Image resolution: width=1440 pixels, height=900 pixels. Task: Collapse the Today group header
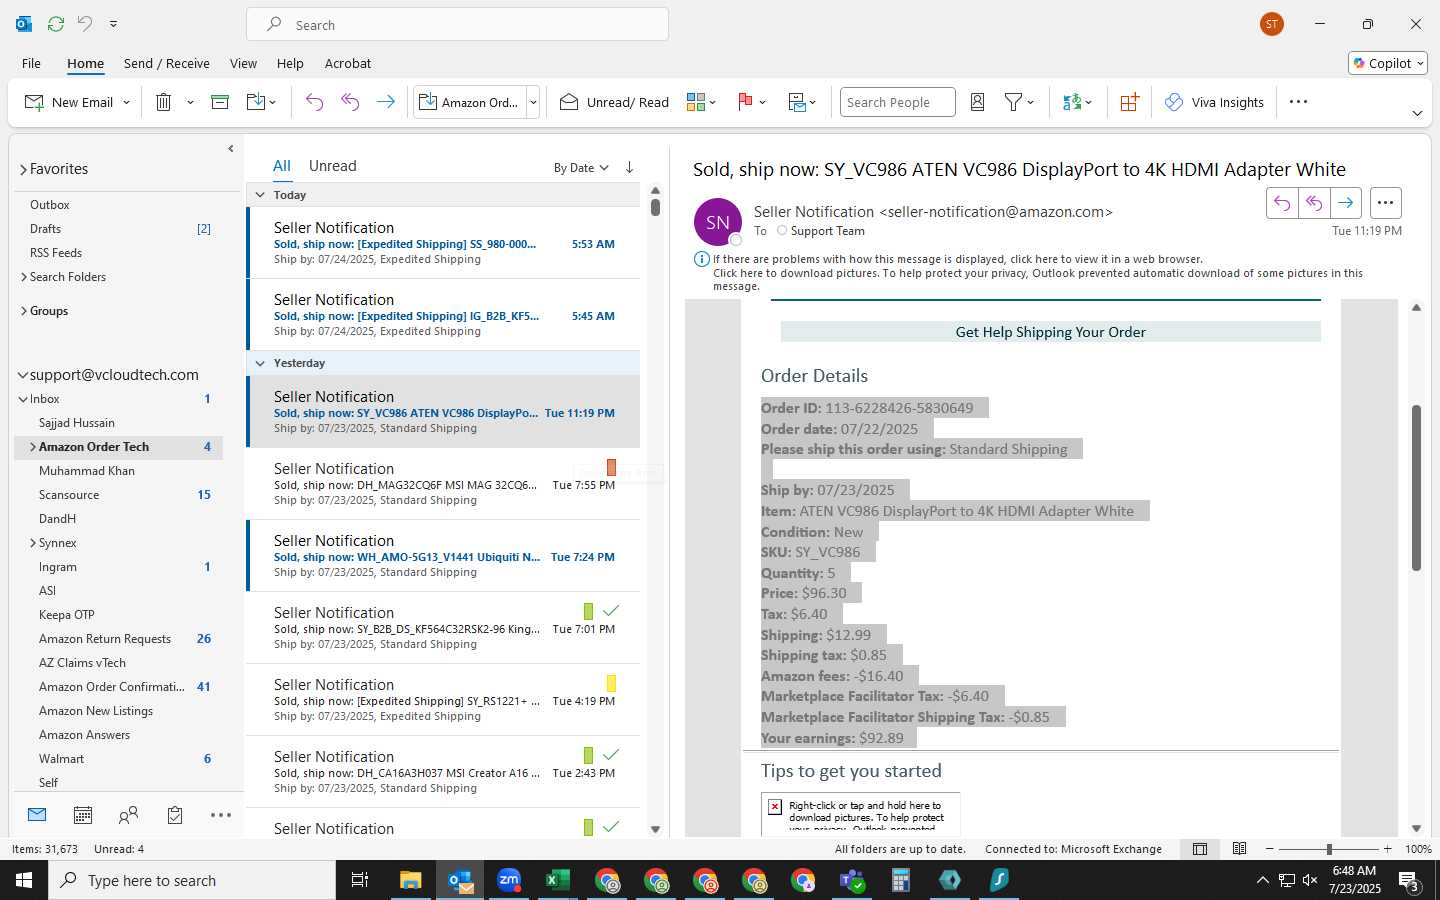point(260,195)
